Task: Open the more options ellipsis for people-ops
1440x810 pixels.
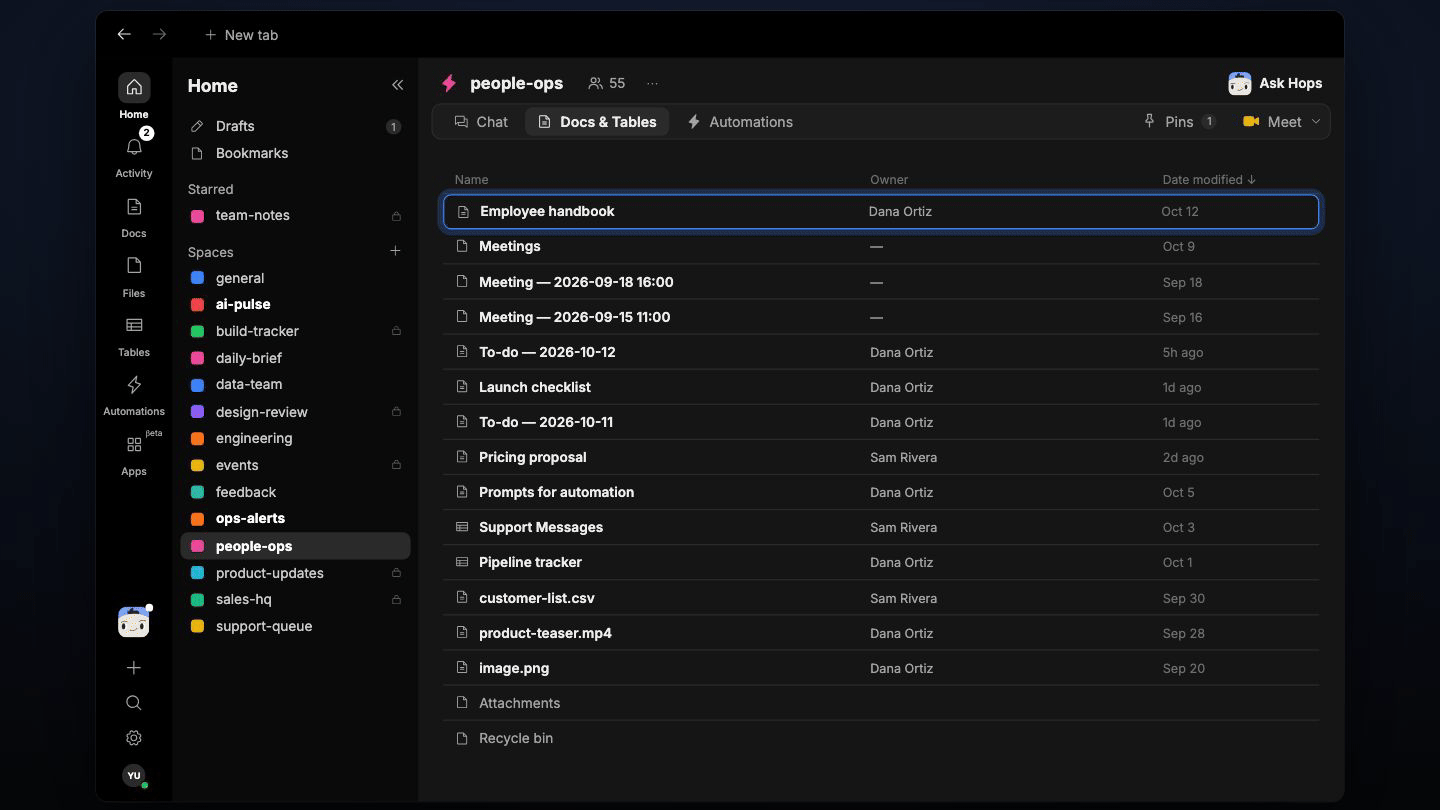Action: (652, 83)
